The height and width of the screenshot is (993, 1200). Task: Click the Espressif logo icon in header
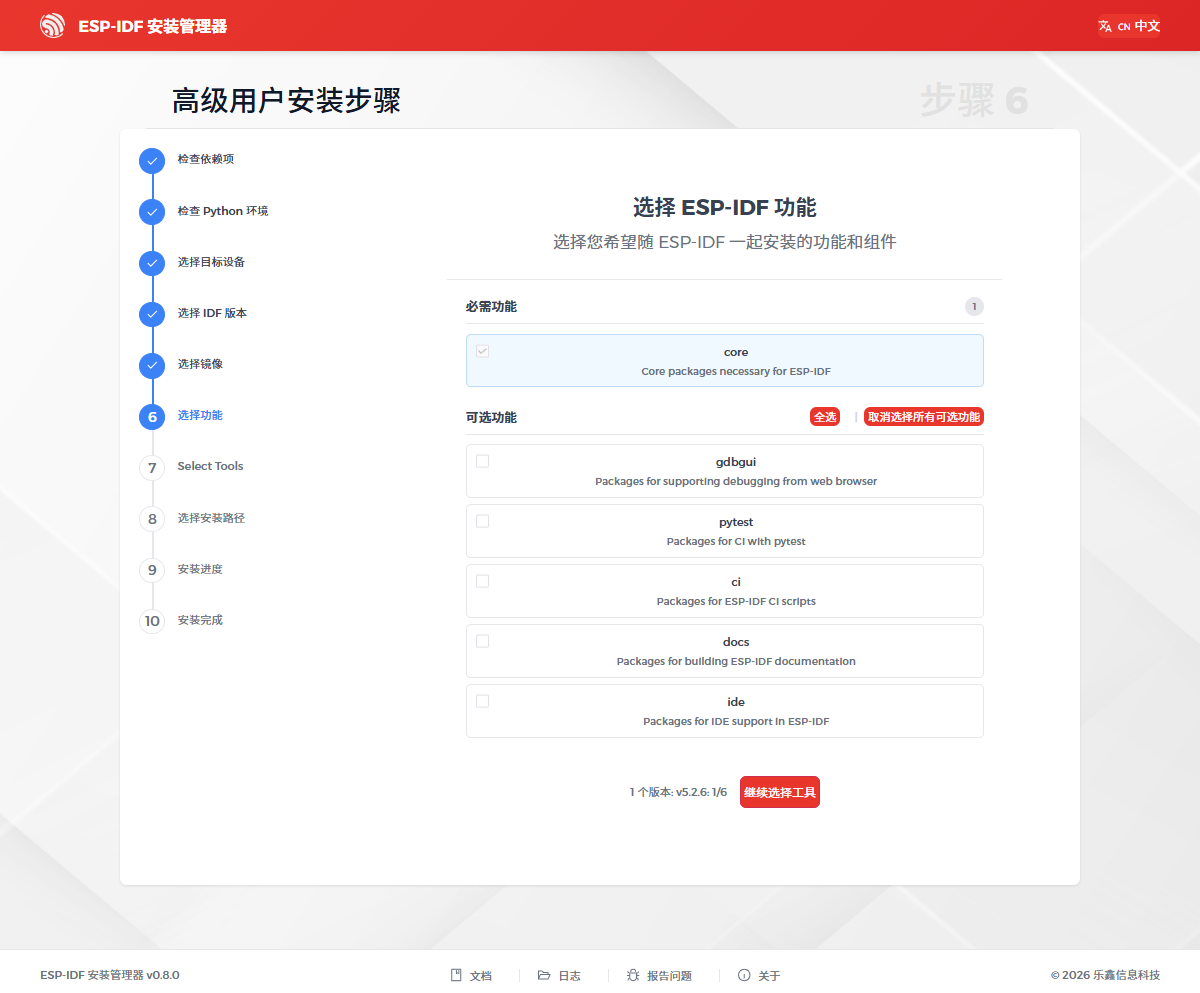coord(52,25)
